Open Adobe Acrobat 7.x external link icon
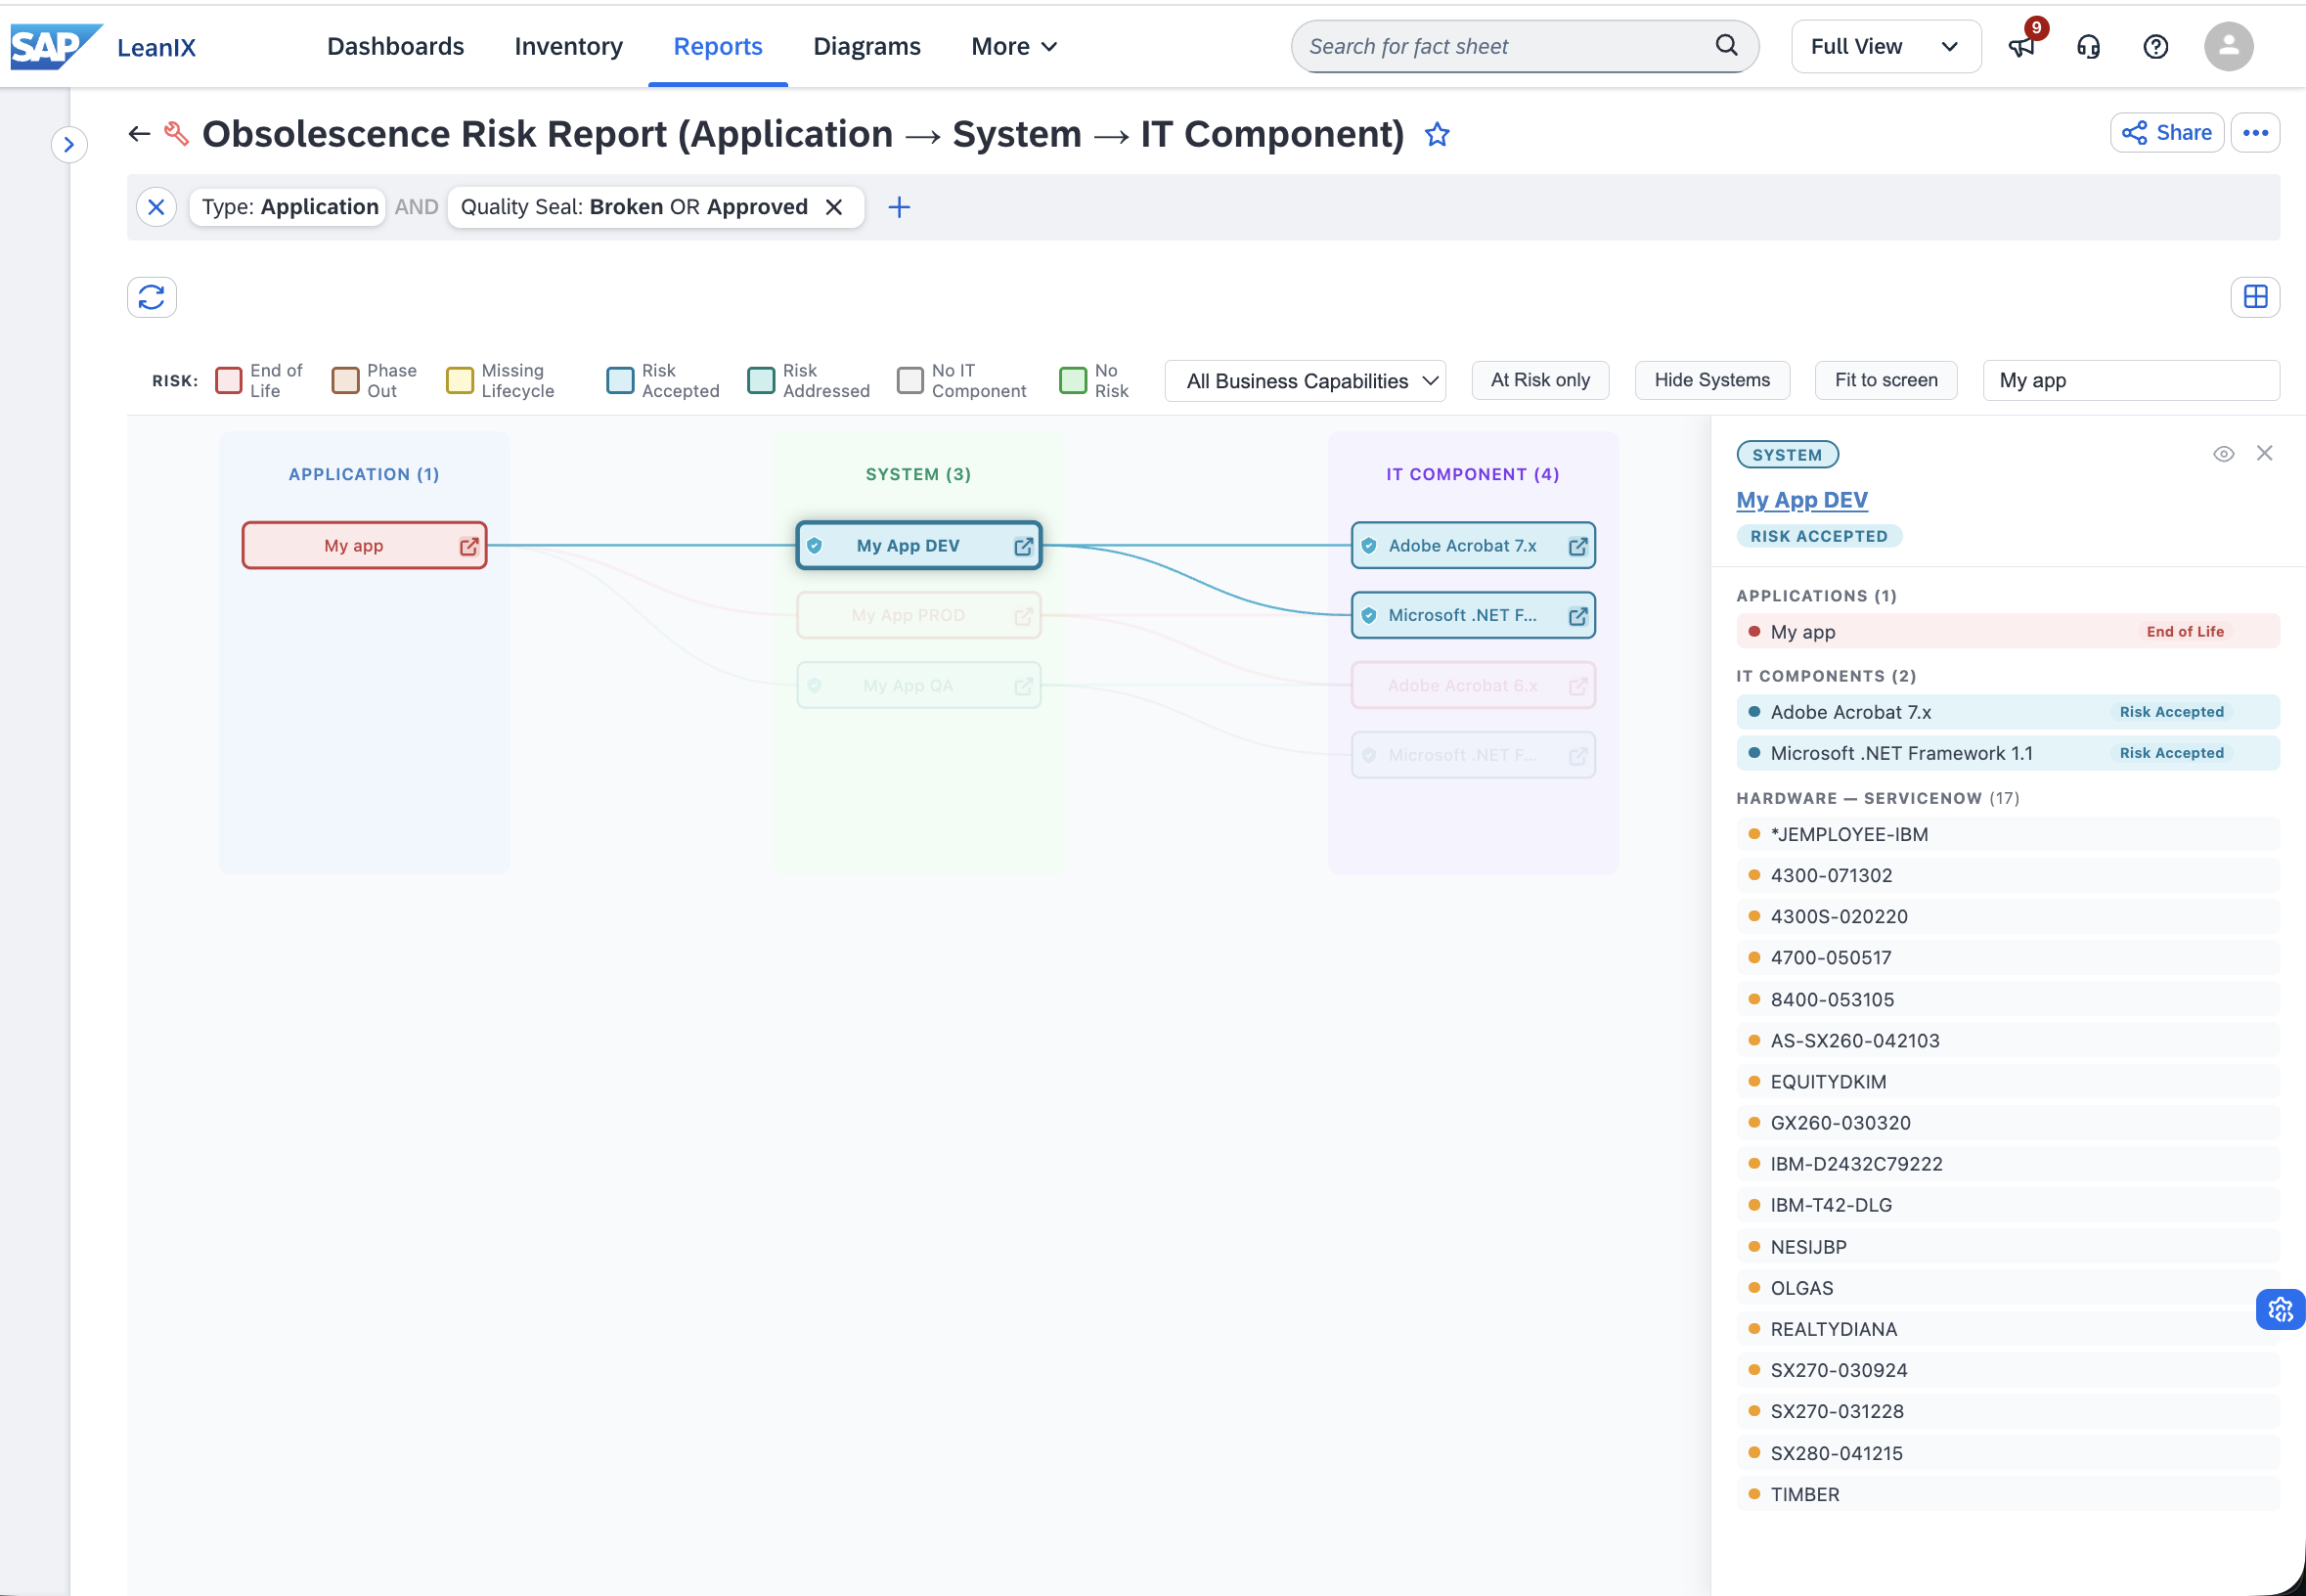The height and width of the screenshot is (1596, 2306). tap(1577, 546)
